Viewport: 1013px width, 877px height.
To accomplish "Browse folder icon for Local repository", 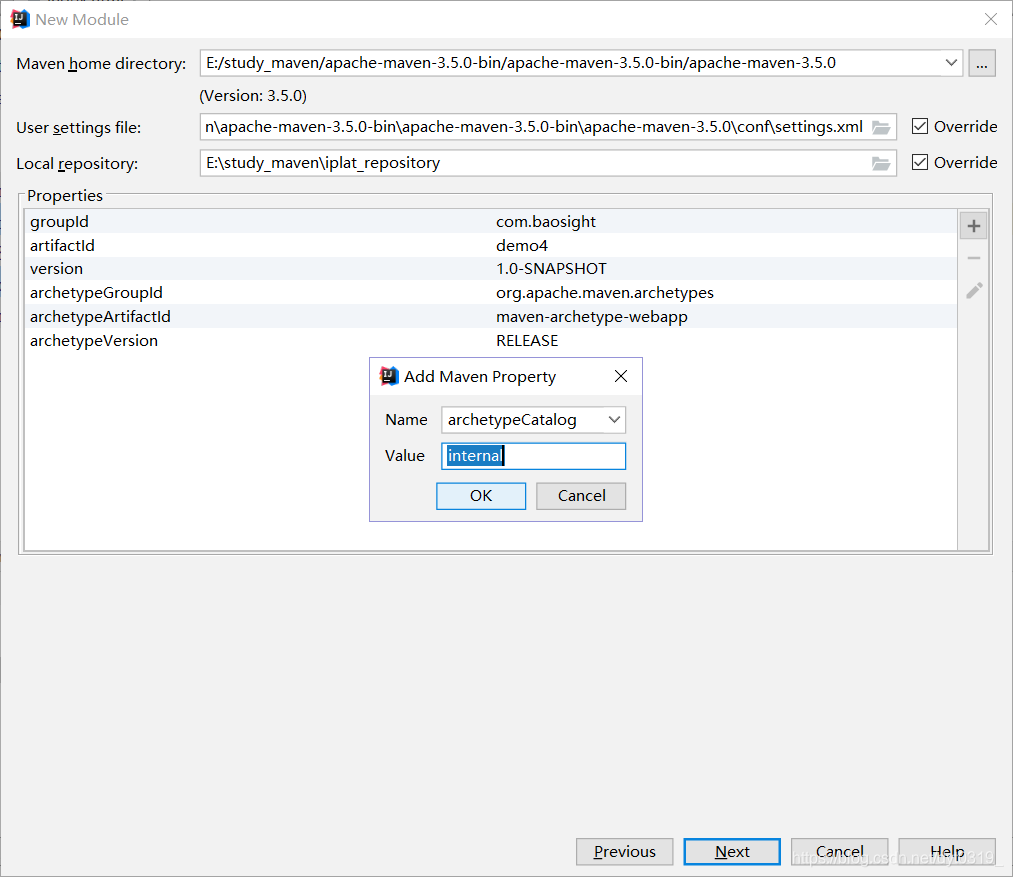I will [x=881, y=164].
